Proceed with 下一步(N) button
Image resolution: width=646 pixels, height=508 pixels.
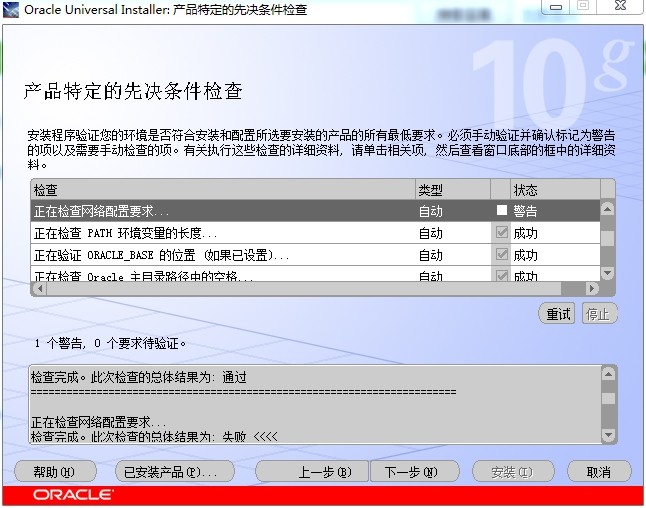click(414, 472)
